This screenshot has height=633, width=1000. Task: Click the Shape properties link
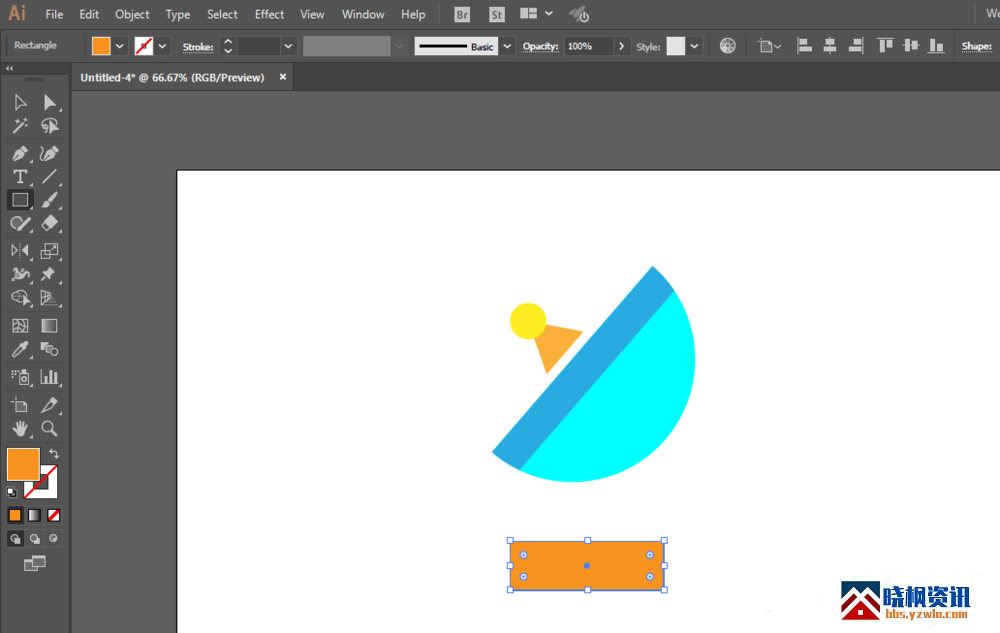(976, 47)
